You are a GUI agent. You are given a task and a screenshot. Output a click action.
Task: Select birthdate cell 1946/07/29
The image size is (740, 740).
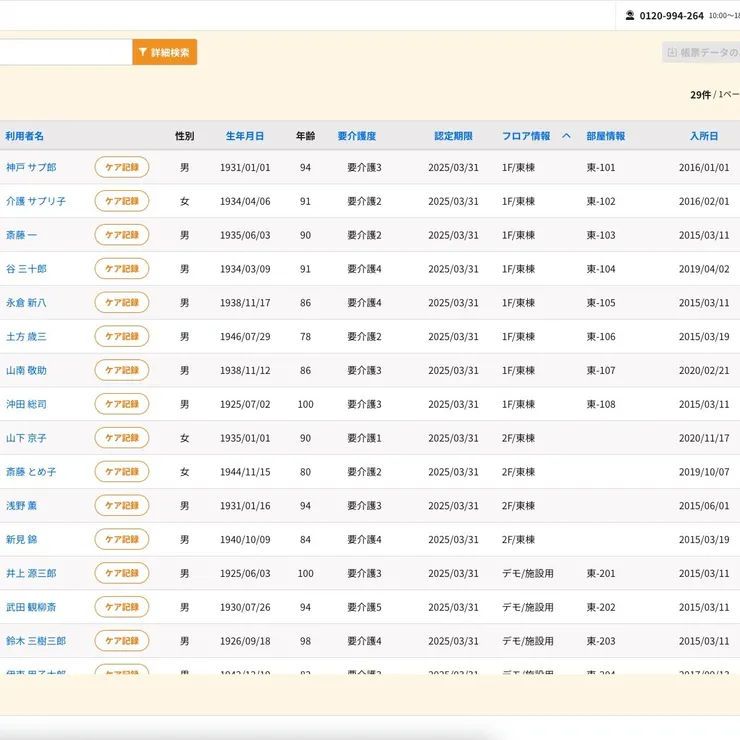click(x=245, y=336)
